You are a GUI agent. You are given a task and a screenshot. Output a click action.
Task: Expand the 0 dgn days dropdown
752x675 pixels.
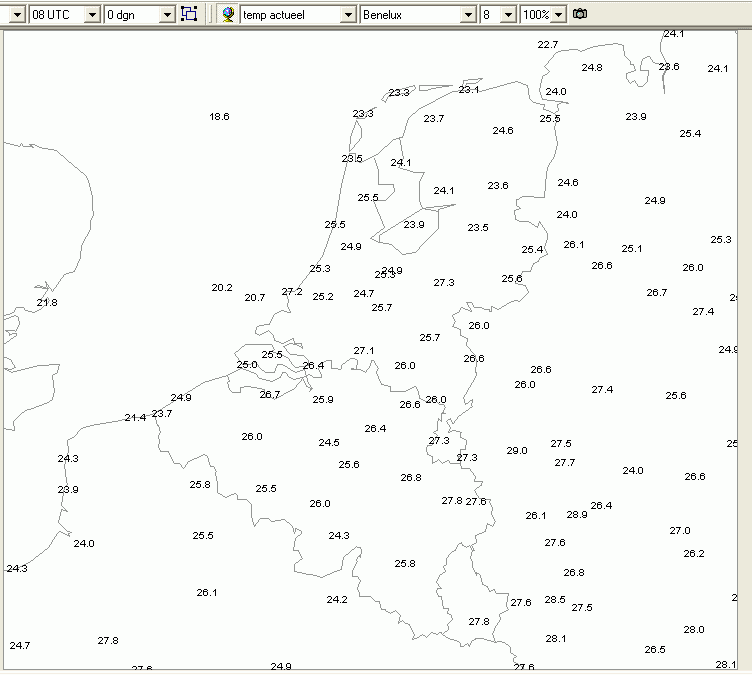point(167,15)
